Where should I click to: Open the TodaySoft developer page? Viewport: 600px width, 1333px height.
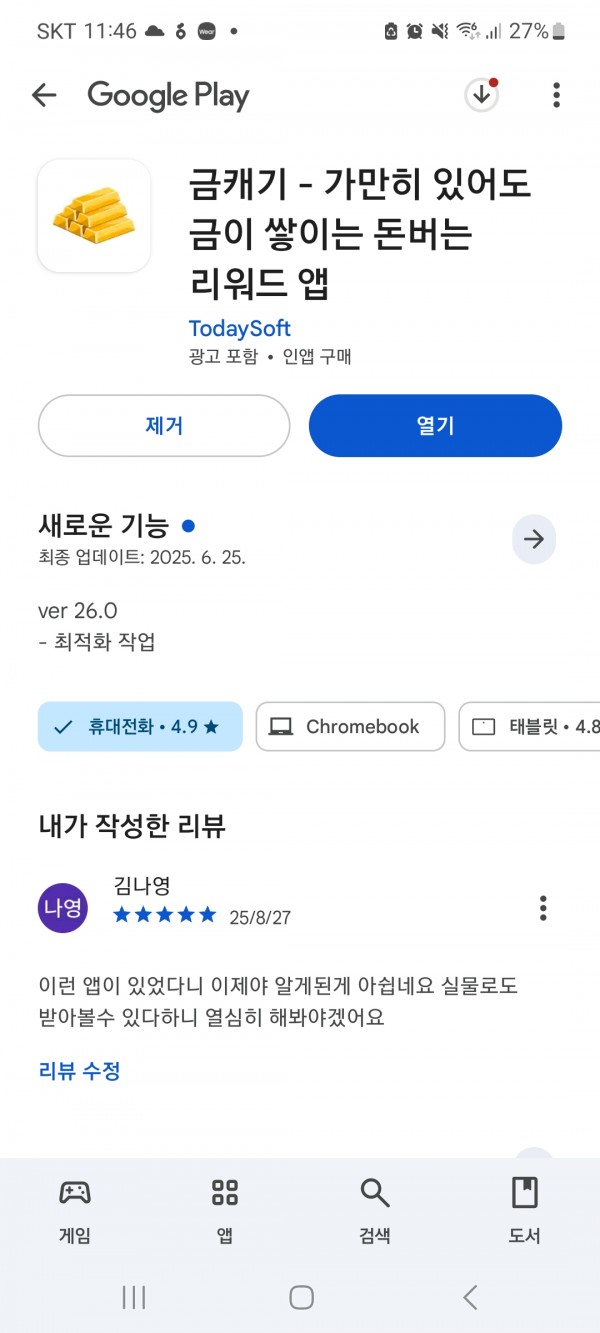[239, 328]
